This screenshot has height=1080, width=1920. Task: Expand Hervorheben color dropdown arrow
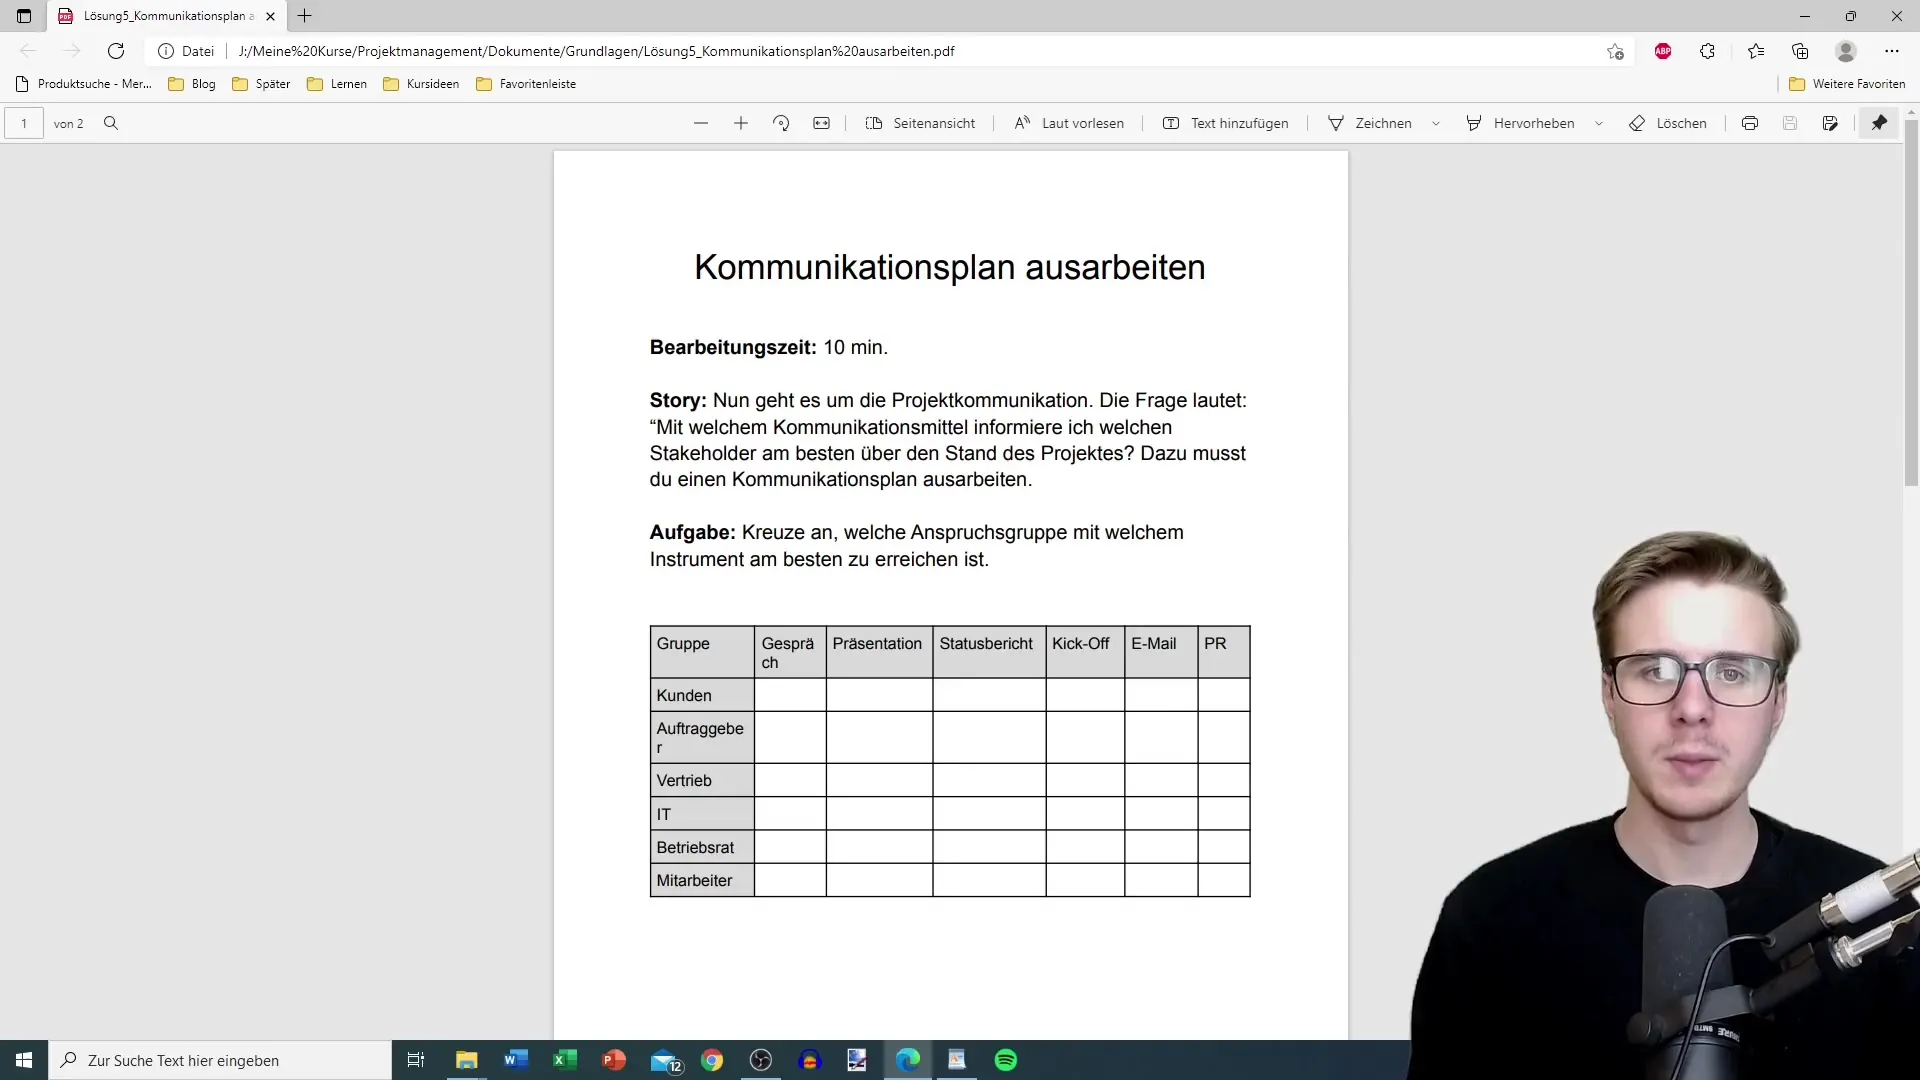[x=1599, y=123]
